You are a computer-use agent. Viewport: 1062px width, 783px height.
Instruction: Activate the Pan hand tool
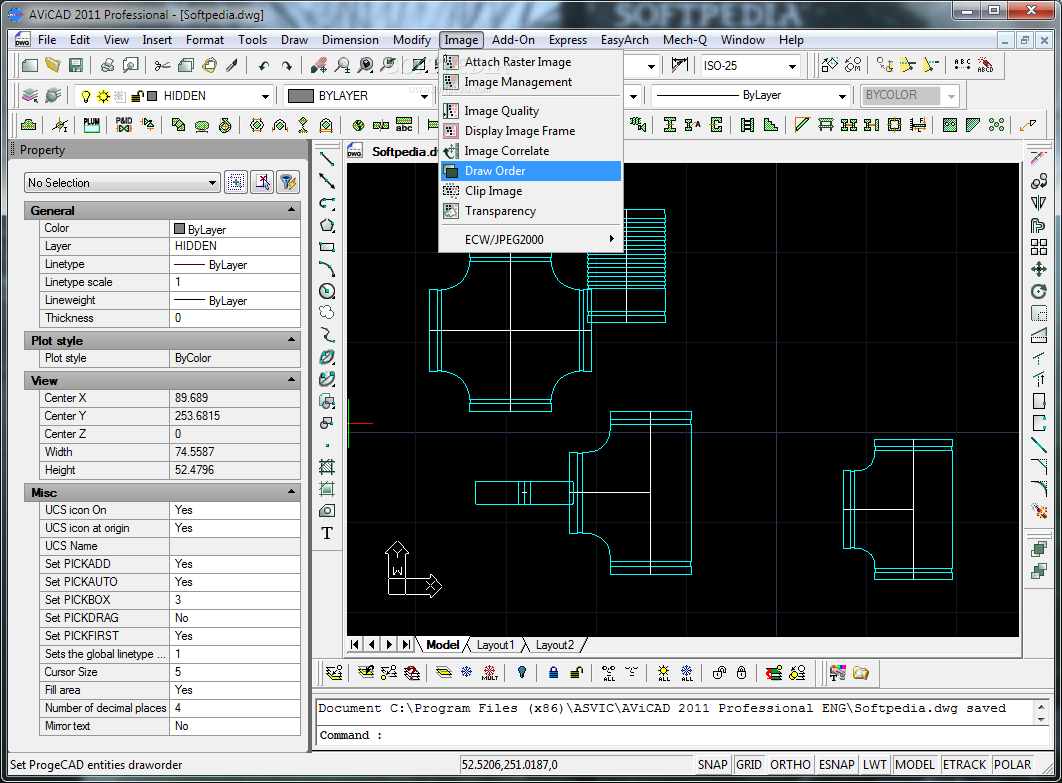click(318, 66)
